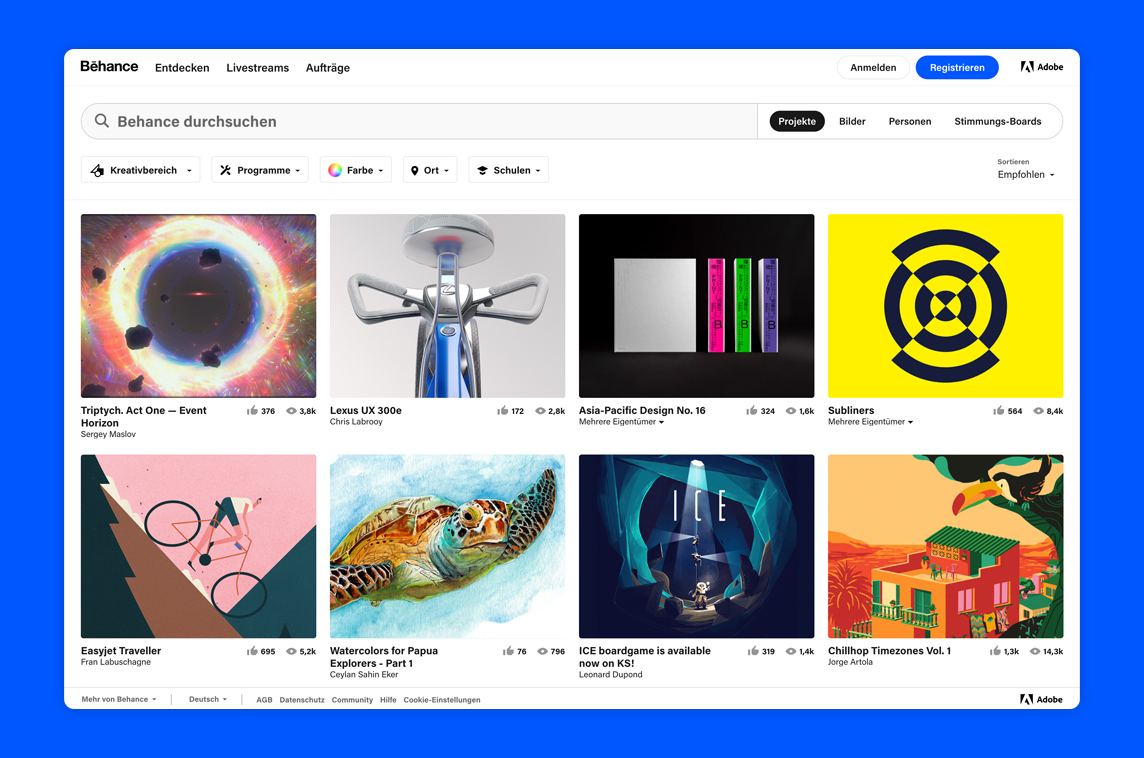1144x758 pixels.
Task: Click views eye icon for Asia-Pacific Design
Action: point(790,411)
